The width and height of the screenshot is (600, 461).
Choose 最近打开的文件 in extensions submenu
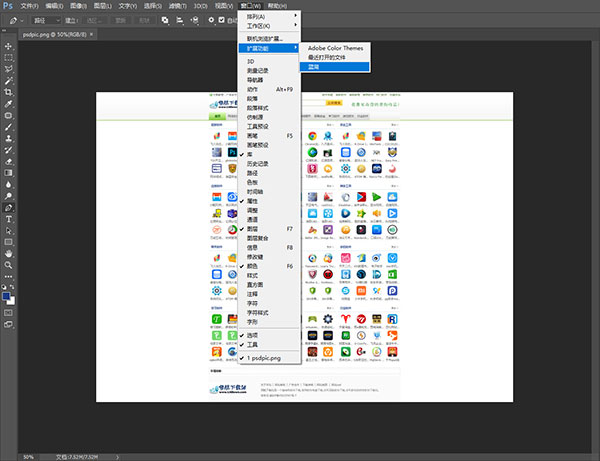[x=335, y=57]
